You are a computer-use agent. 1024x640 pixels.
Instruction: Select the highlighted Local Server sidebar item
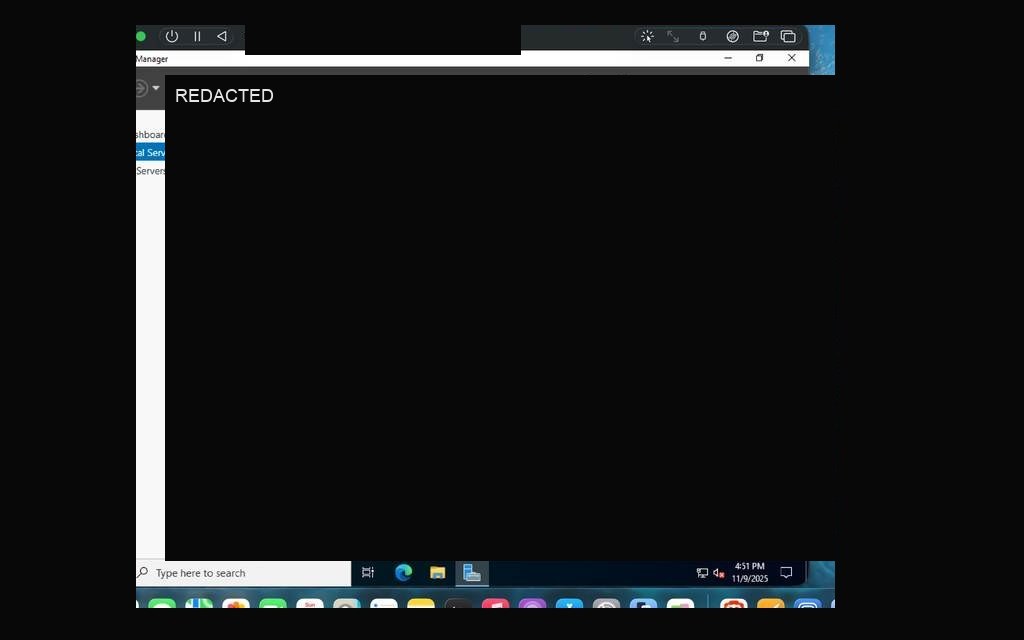(x=150, y=153)
